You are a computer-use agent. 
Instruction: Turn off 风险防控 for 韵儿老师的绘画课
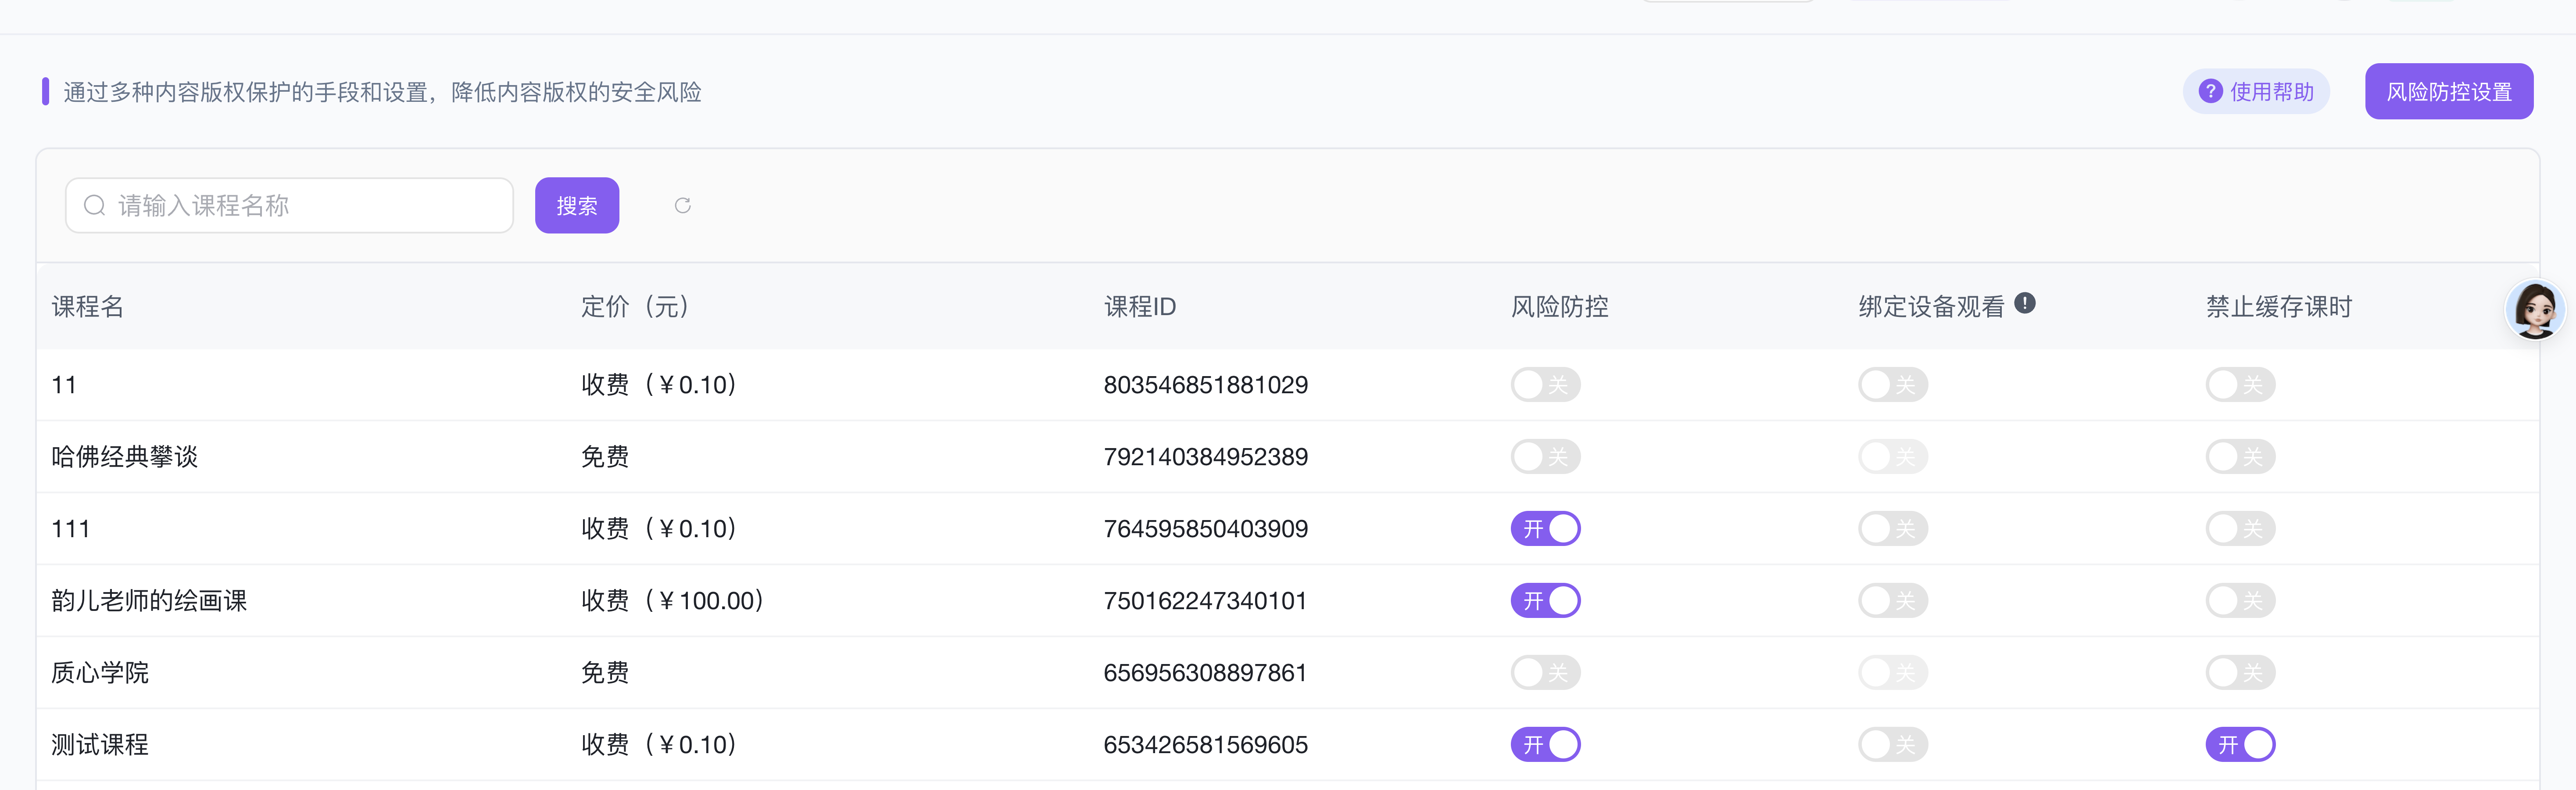point(1545,601)
